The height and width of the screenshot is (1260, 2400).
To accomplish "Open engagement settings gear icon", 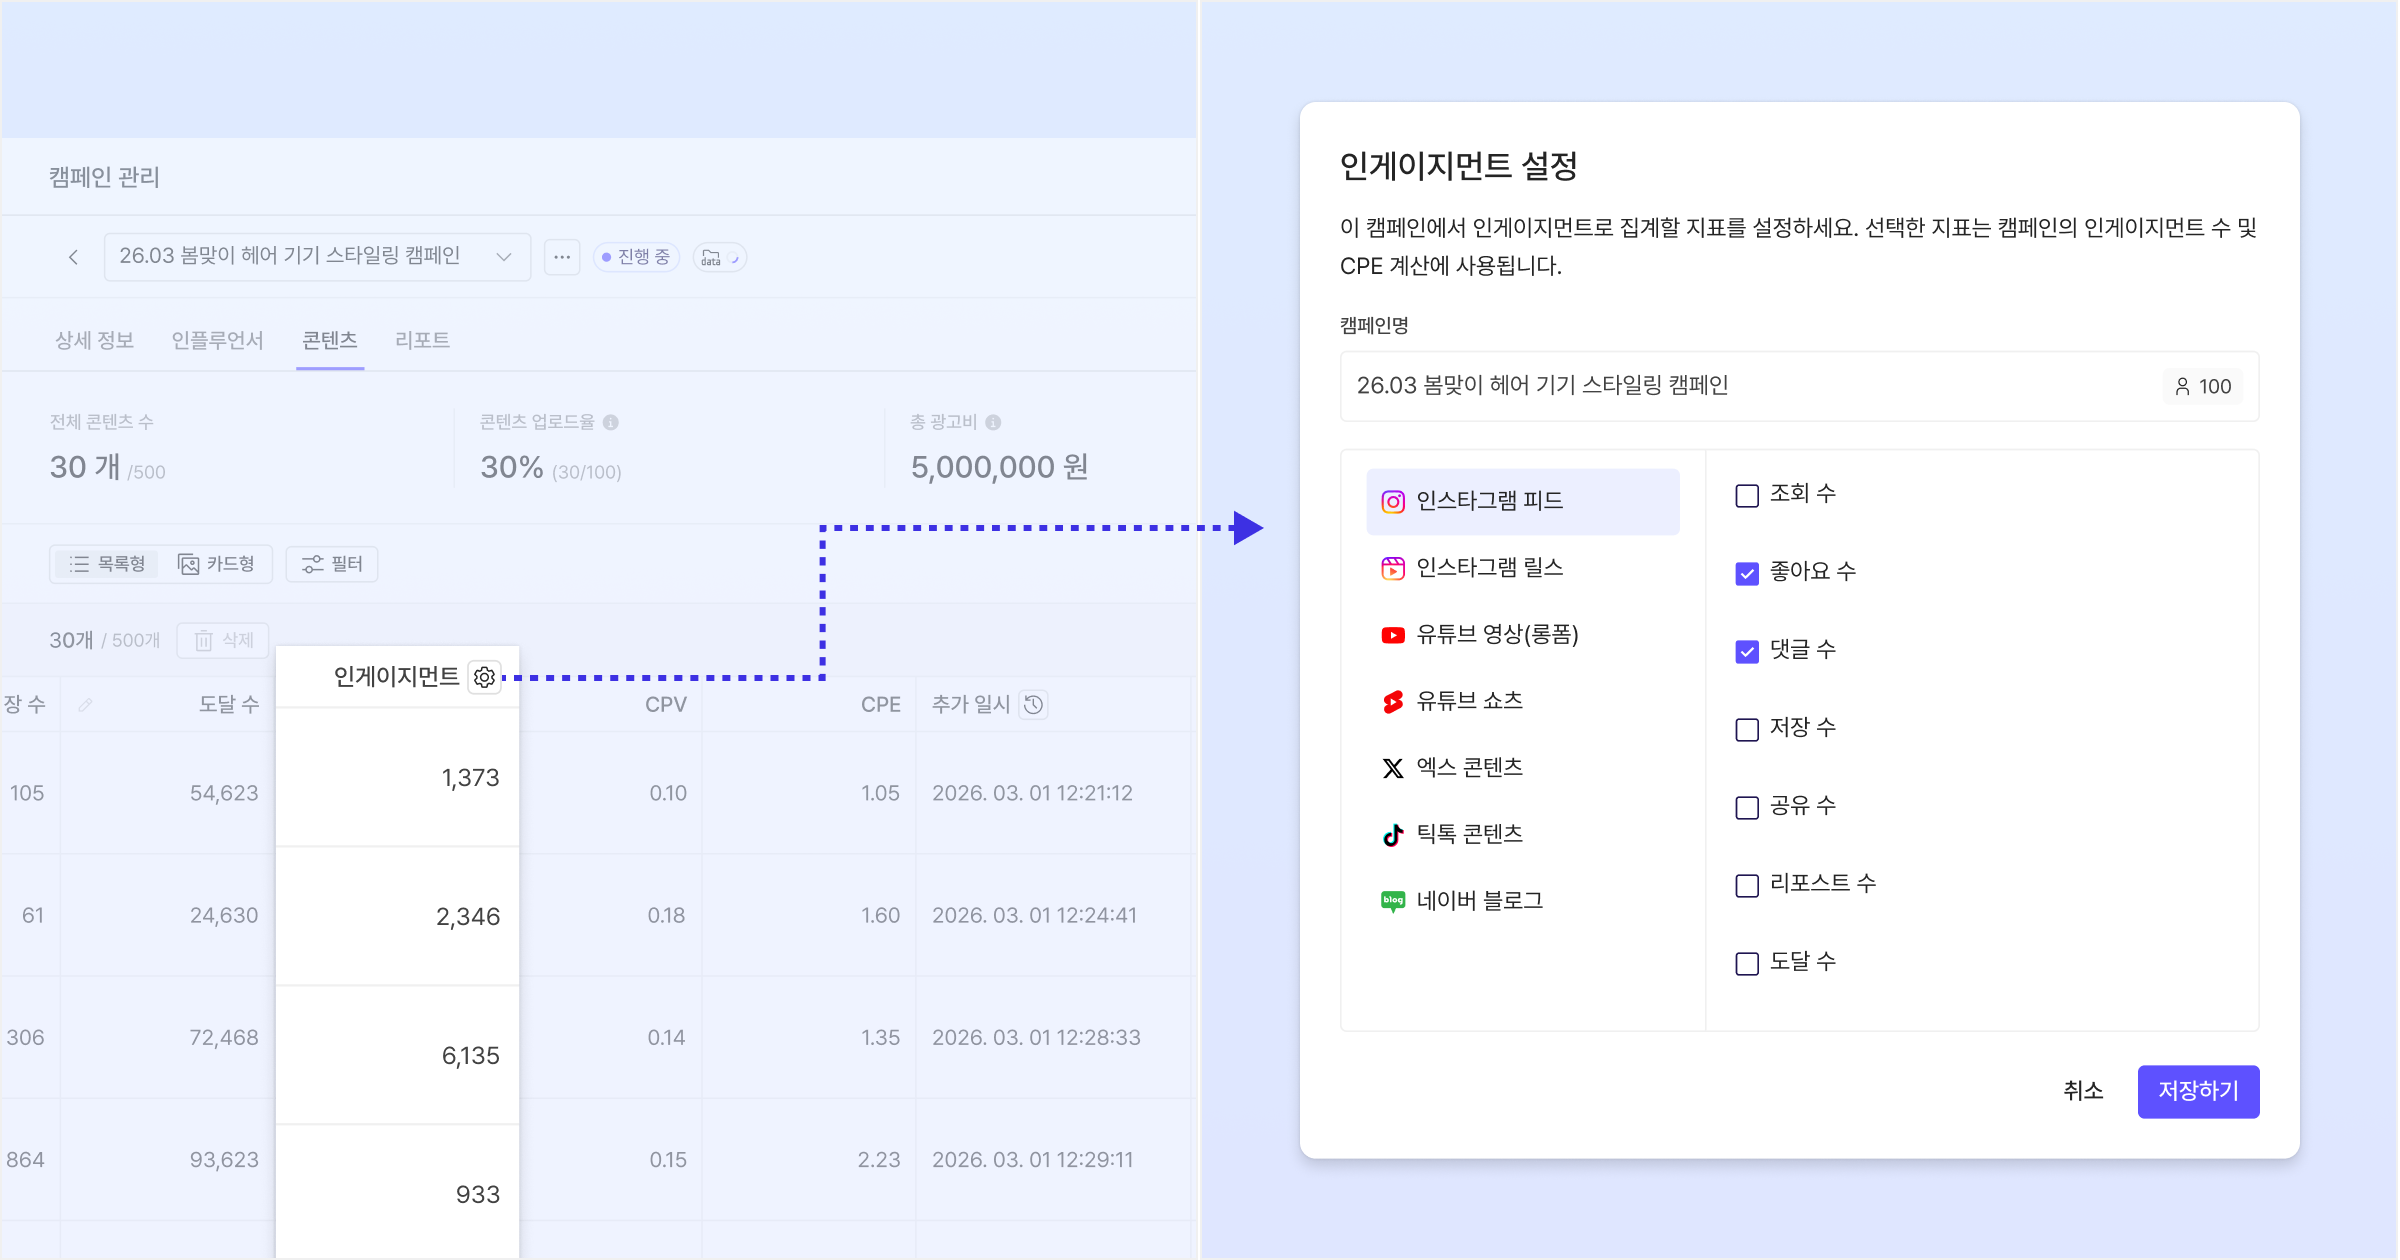I will click(x=485, y=677).
